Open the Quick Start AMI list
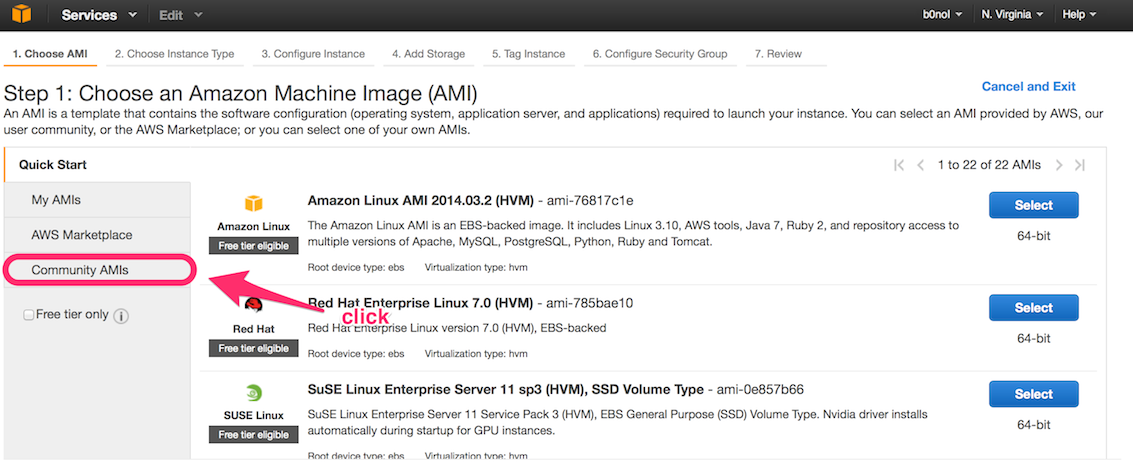Viewport: 1133px width, 475px height. (97, 165)
